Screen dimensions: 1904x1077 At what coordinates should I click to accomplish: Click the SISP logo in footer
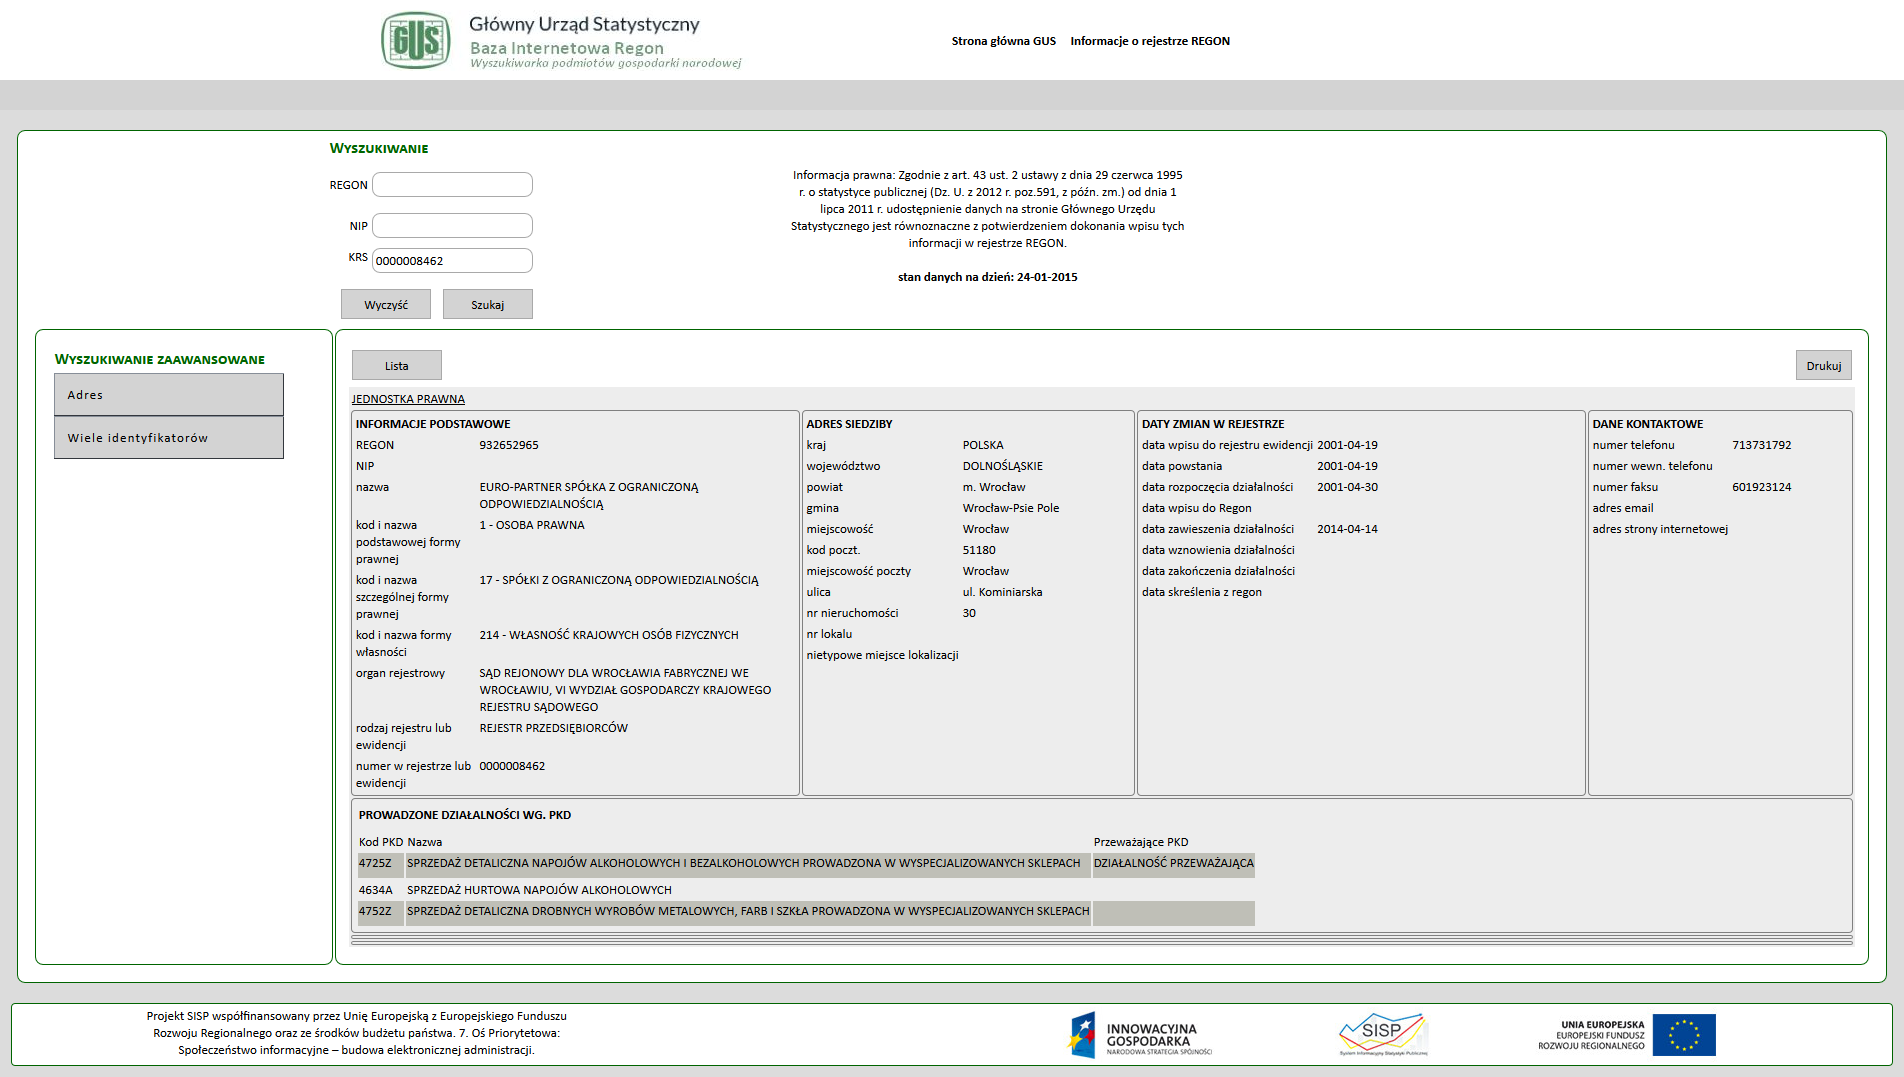coord(1383,1035)
